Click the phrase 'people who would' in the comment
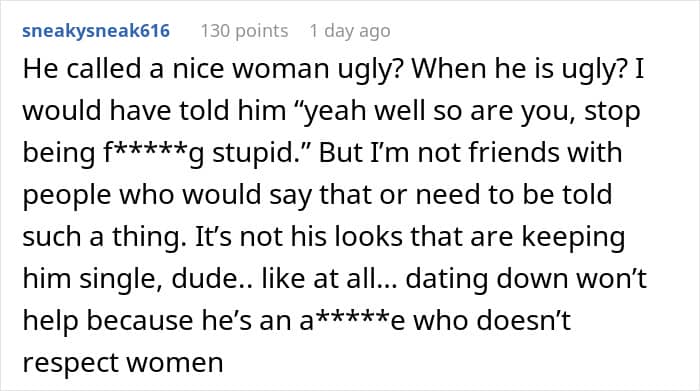Screen dimensions: 700x391 point(142,195)
